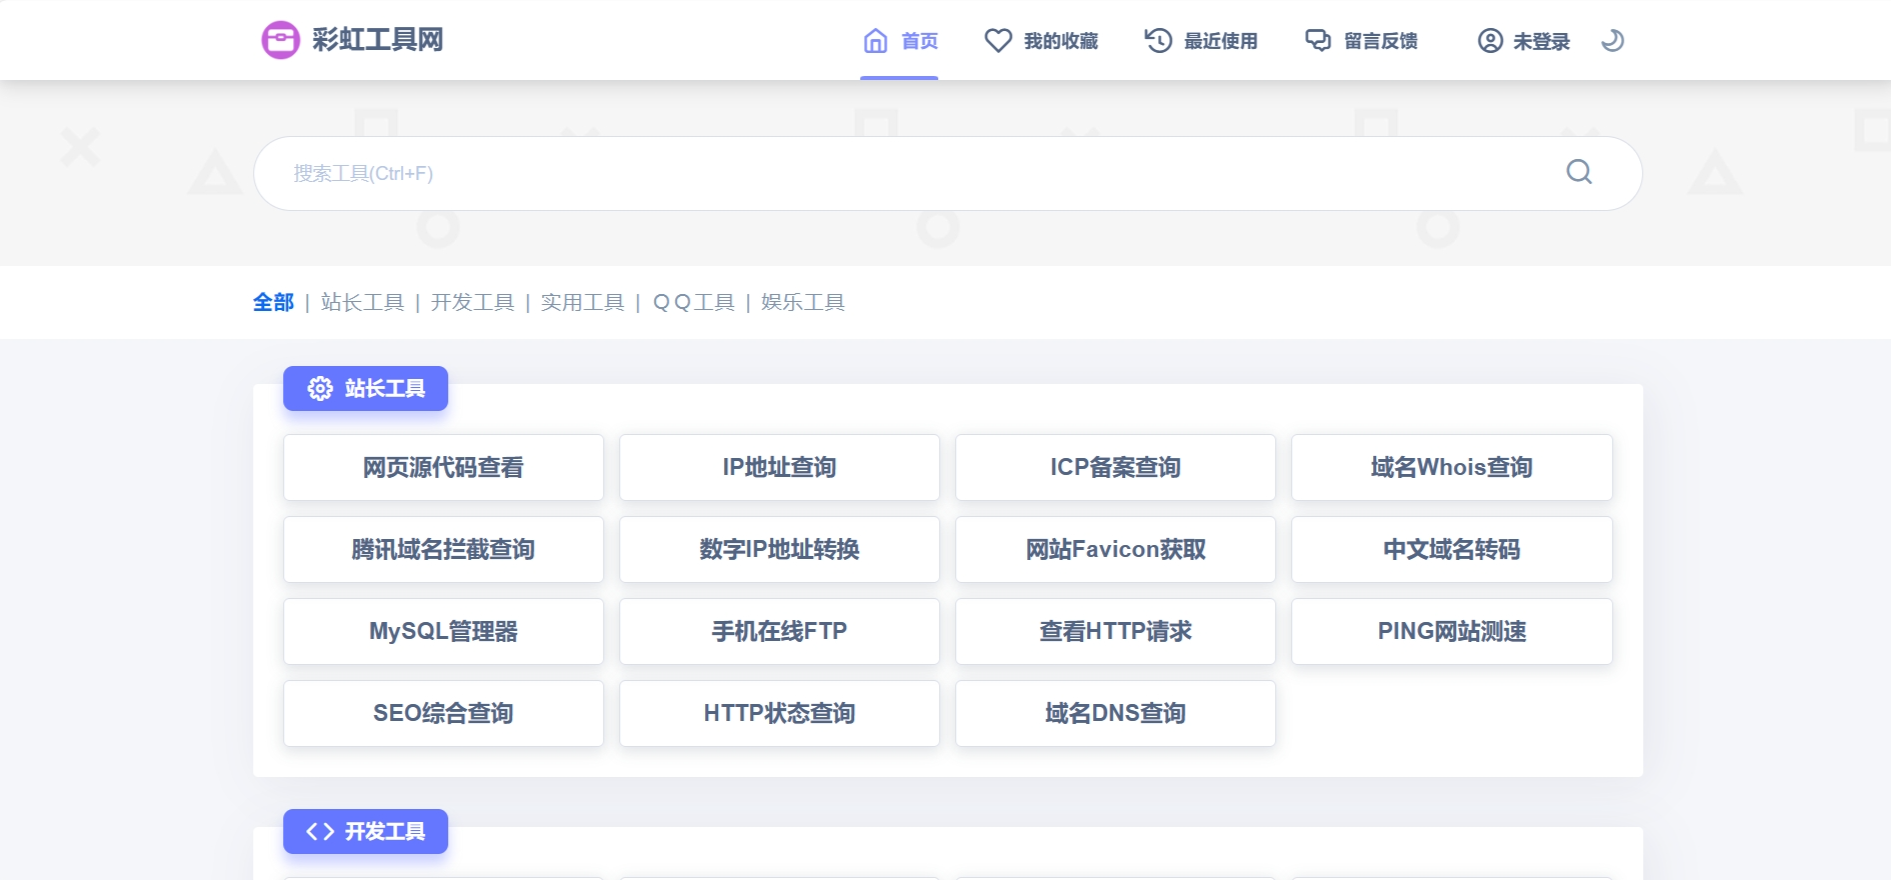Switch to the QQ工具 category filter
This screenshot has height=880, width=1891.
tap(693, 302)
